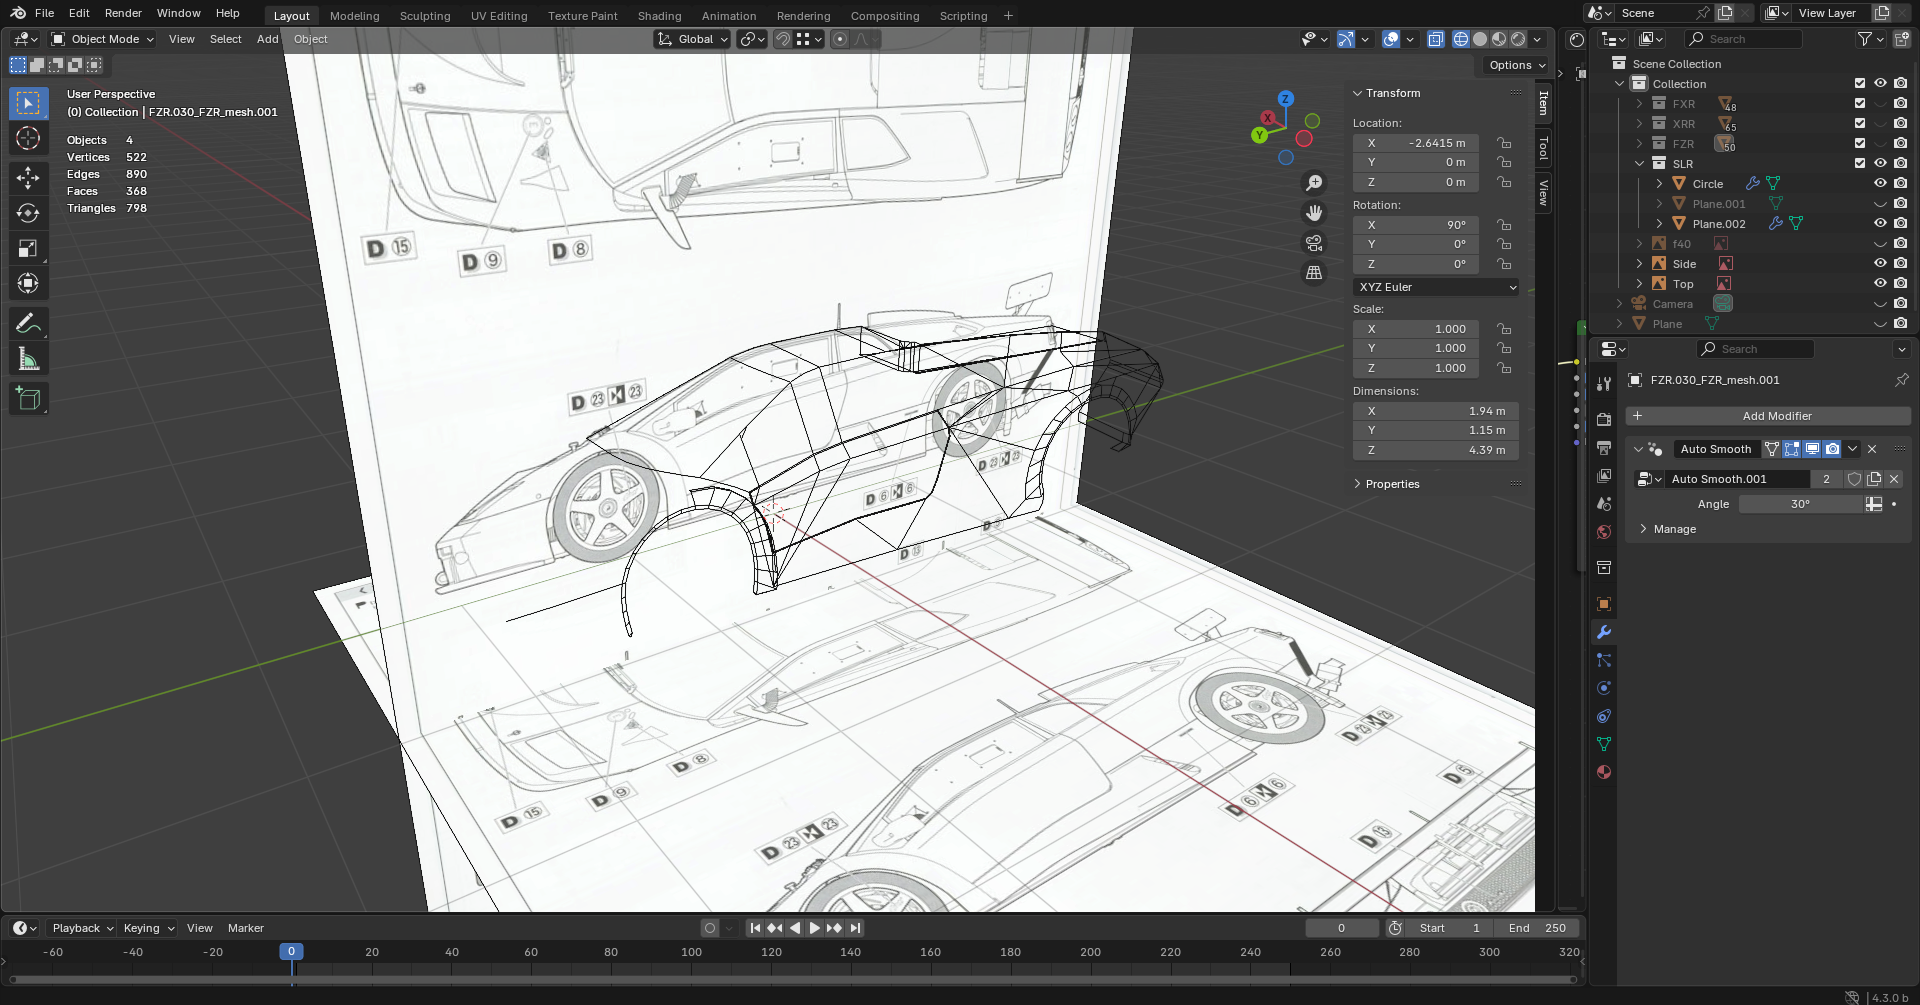Select the Measure ruler tool

pos(28,359)
